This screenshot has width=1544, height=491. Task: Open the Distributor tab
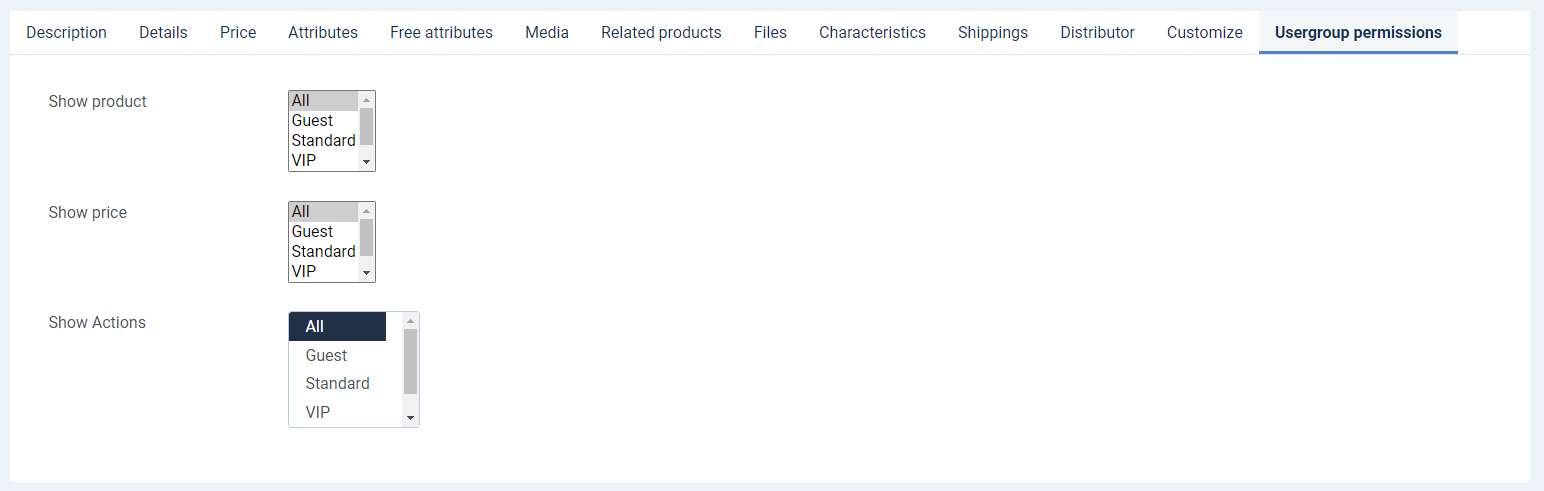tap(1097, 32)
